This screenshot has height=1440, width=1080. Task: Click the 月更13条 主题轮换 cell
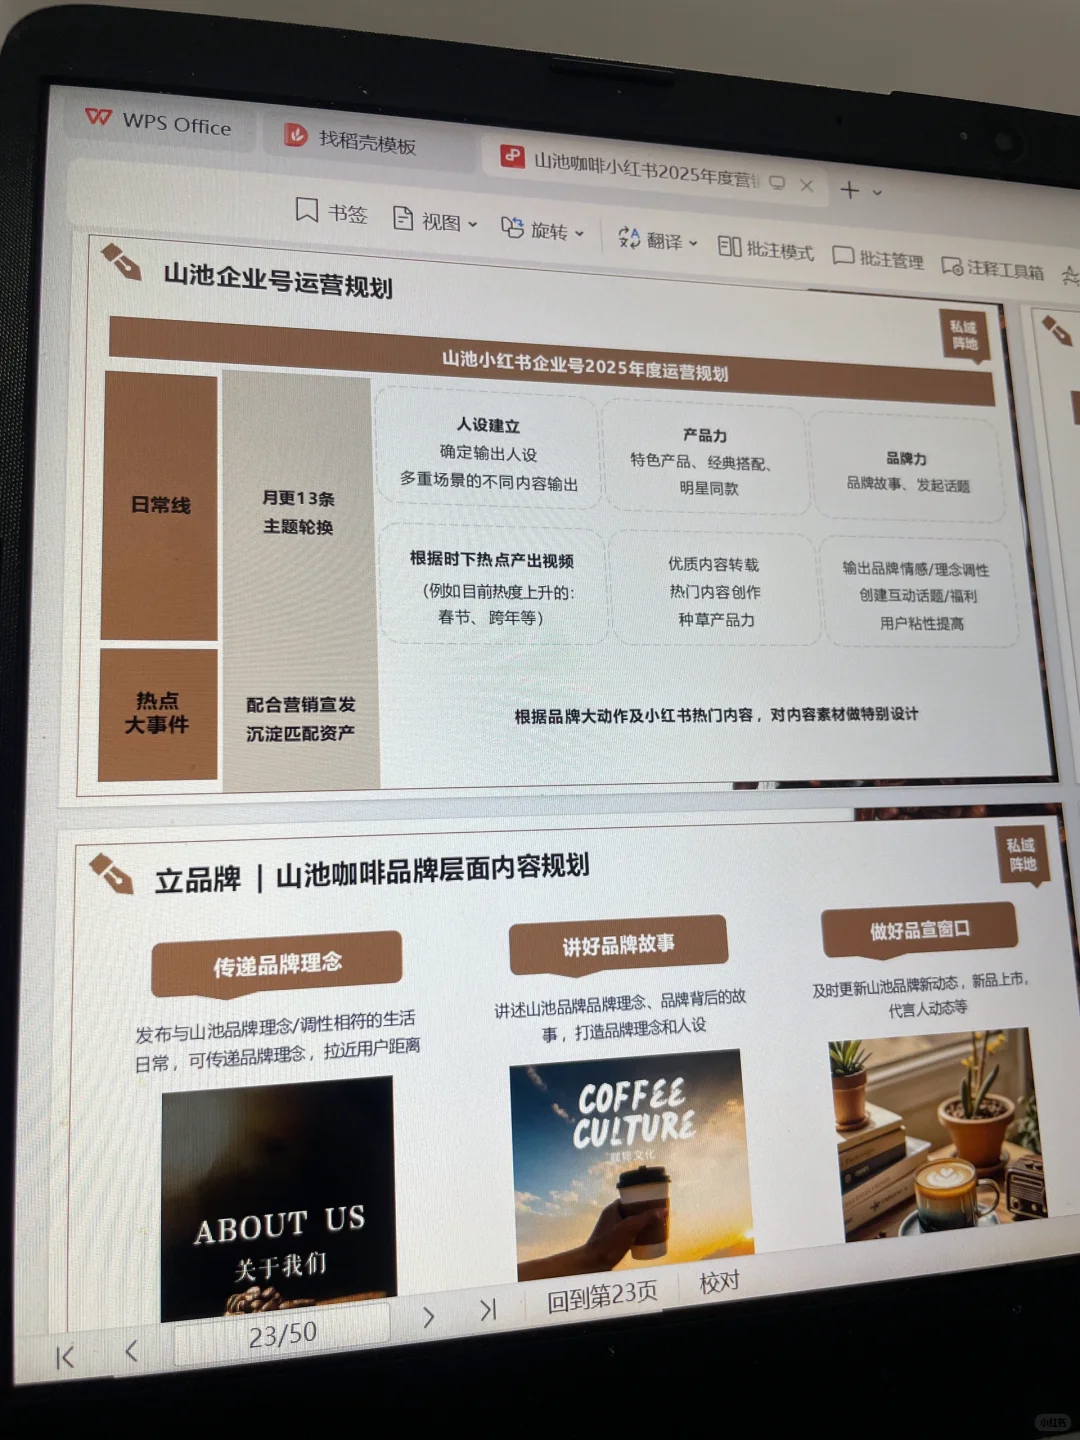(x=298, y=512)
